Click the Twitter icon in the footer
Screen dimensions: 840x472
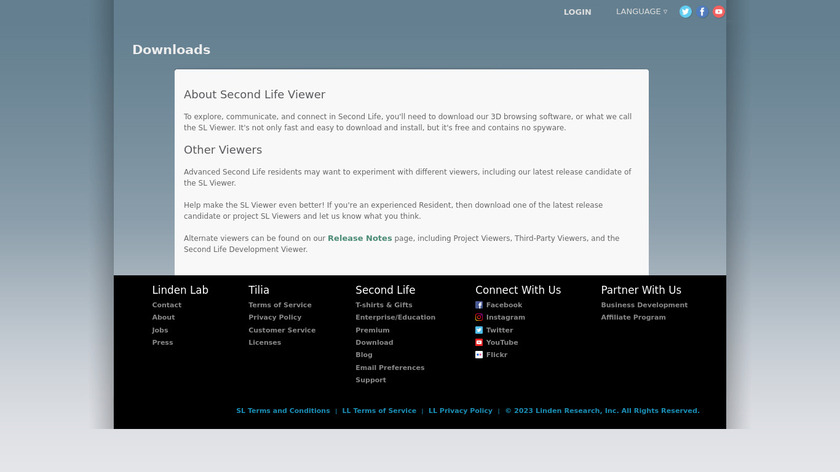[x=479, y=330]
